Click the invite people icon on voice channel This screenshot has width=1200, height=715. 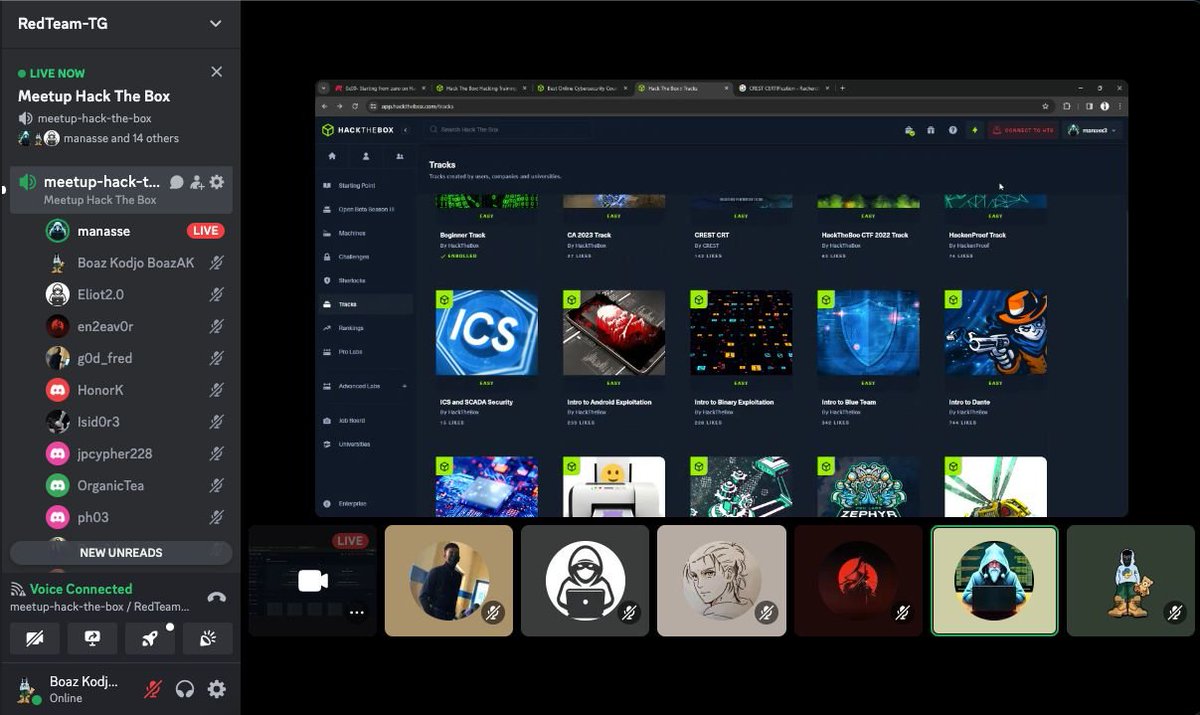196,182
